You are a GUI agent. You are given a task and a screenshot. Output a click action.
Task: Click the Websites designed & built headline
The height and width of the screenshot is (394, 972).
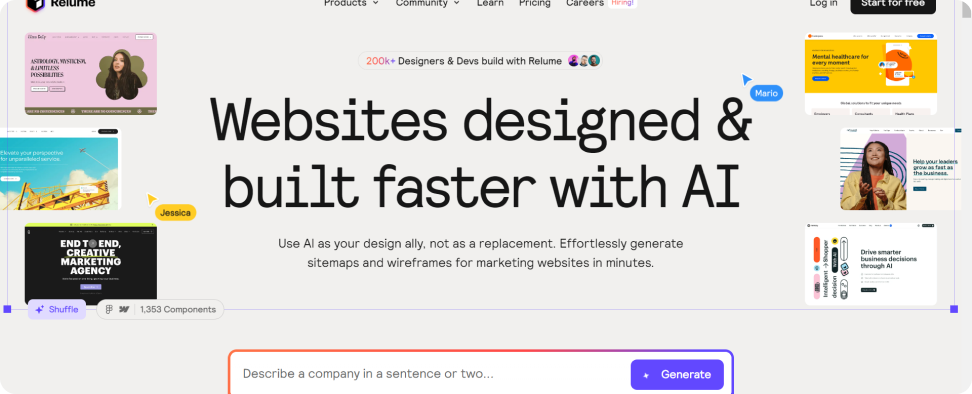pyautogui.click(x=481, y=152)
